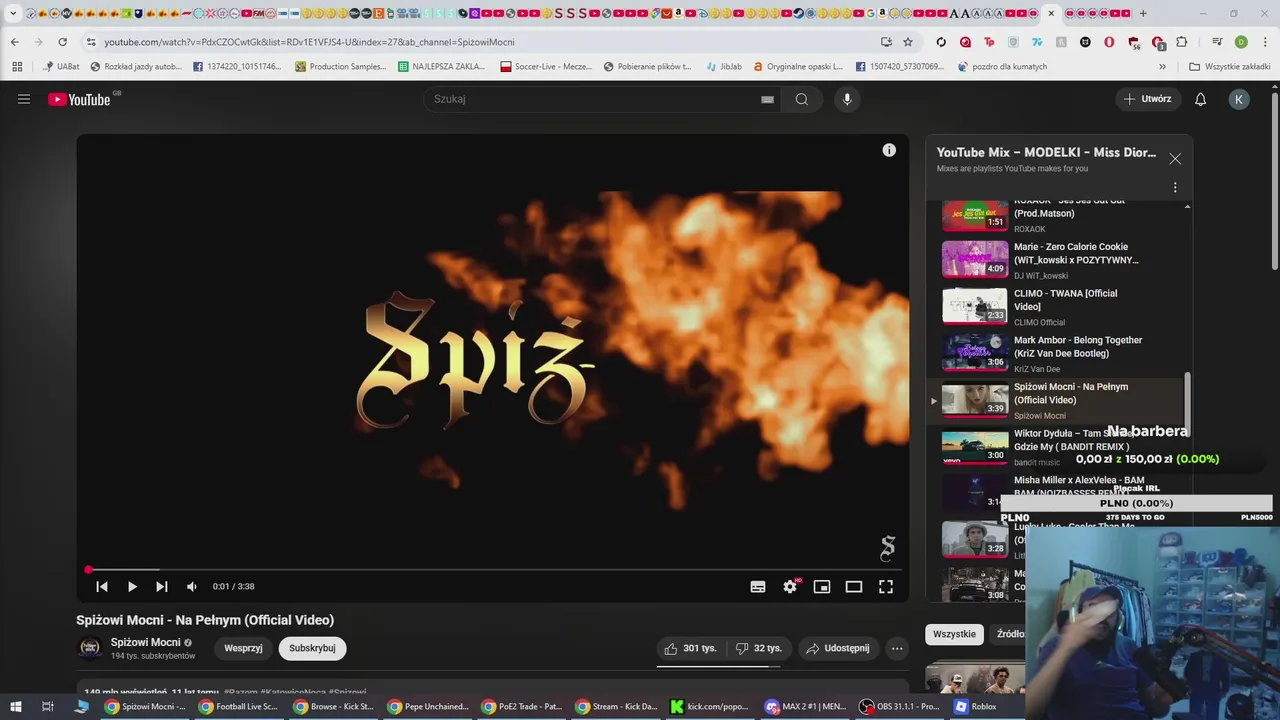Screen dimensions: 1280x720
Task: Start voice search with the microphone
Action: pyautogui.click(x=847, y=99)
